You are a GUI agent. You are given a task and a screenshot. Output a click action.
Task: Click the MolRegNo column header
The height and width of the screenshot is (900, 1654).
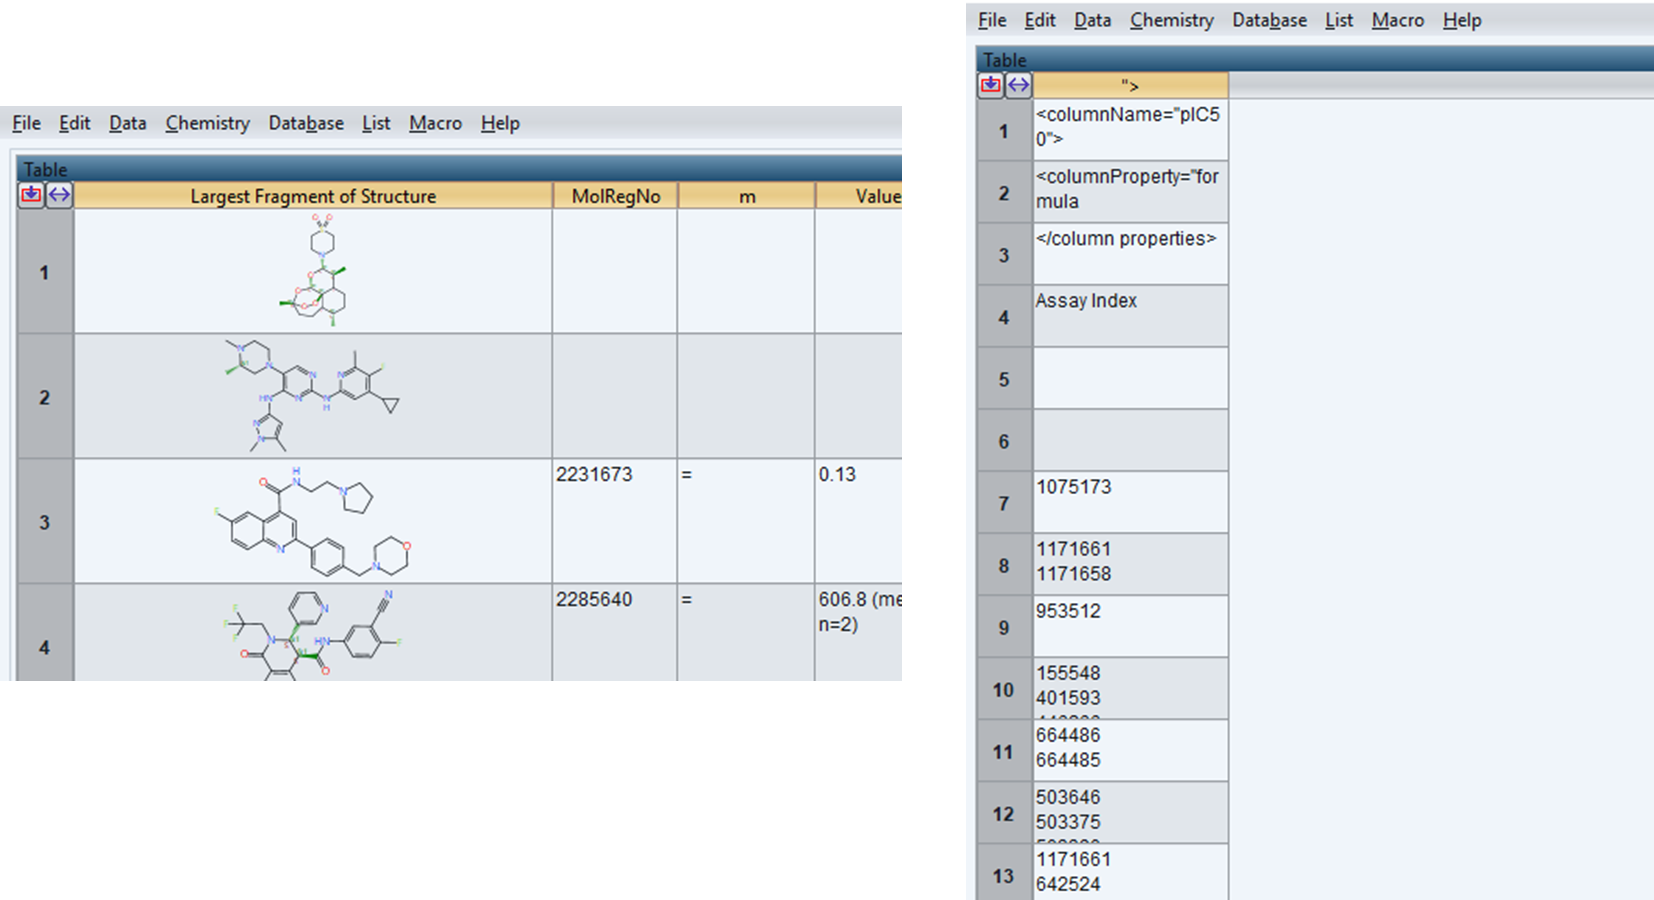click(615, 196)
